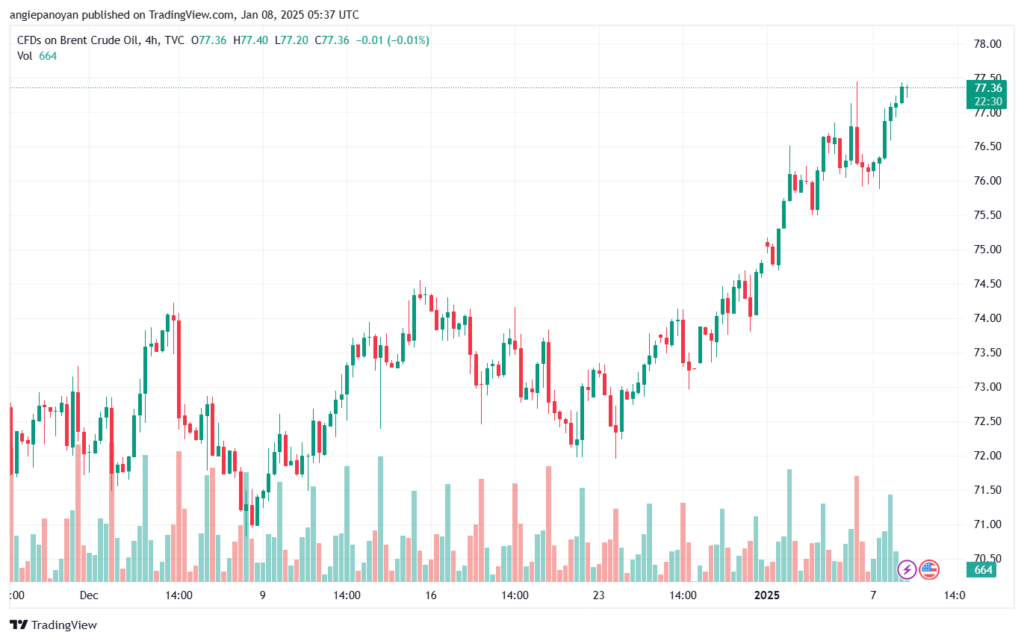Click the 74.00 price axis label
The image size is (1024, 641).
987,318
